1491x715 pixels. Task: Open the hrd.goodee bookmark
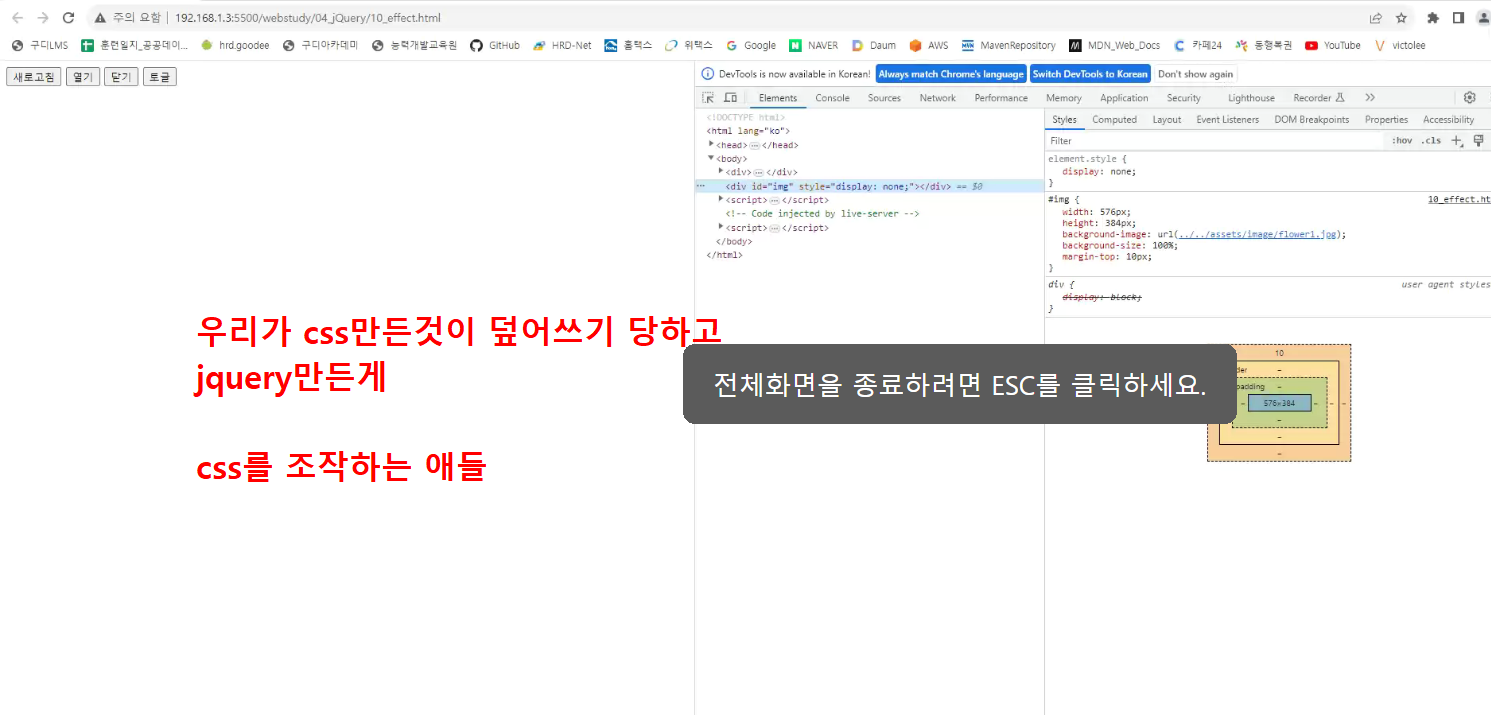click(235, 45)
